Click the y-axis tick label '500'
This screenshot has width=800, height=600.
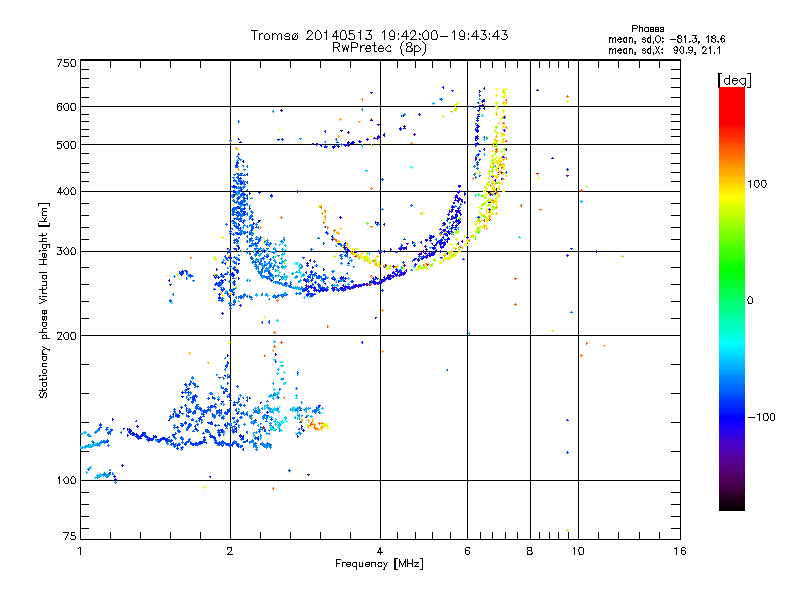[x=67, y=145]
